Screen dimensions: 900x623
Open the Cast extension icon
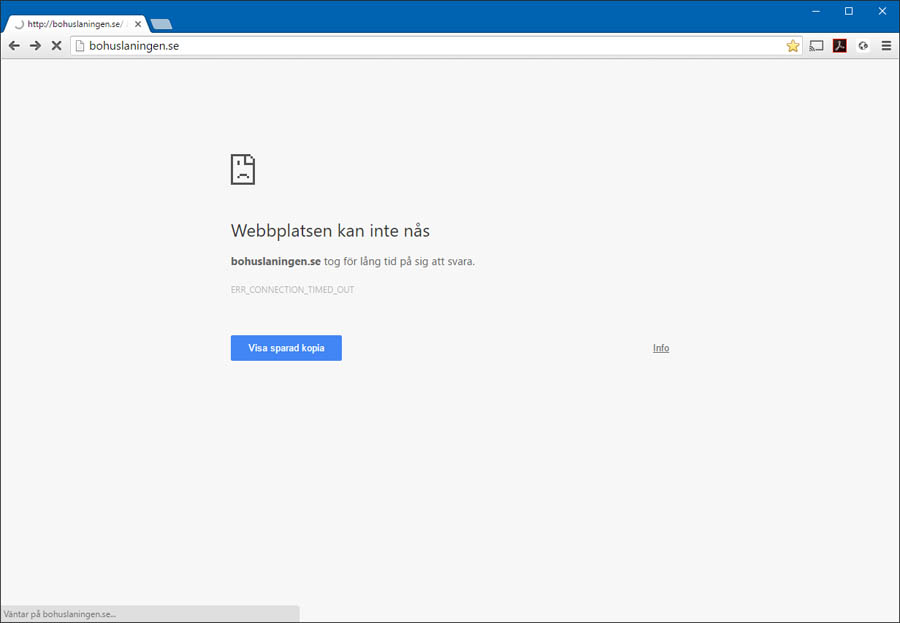click(816, 46)
